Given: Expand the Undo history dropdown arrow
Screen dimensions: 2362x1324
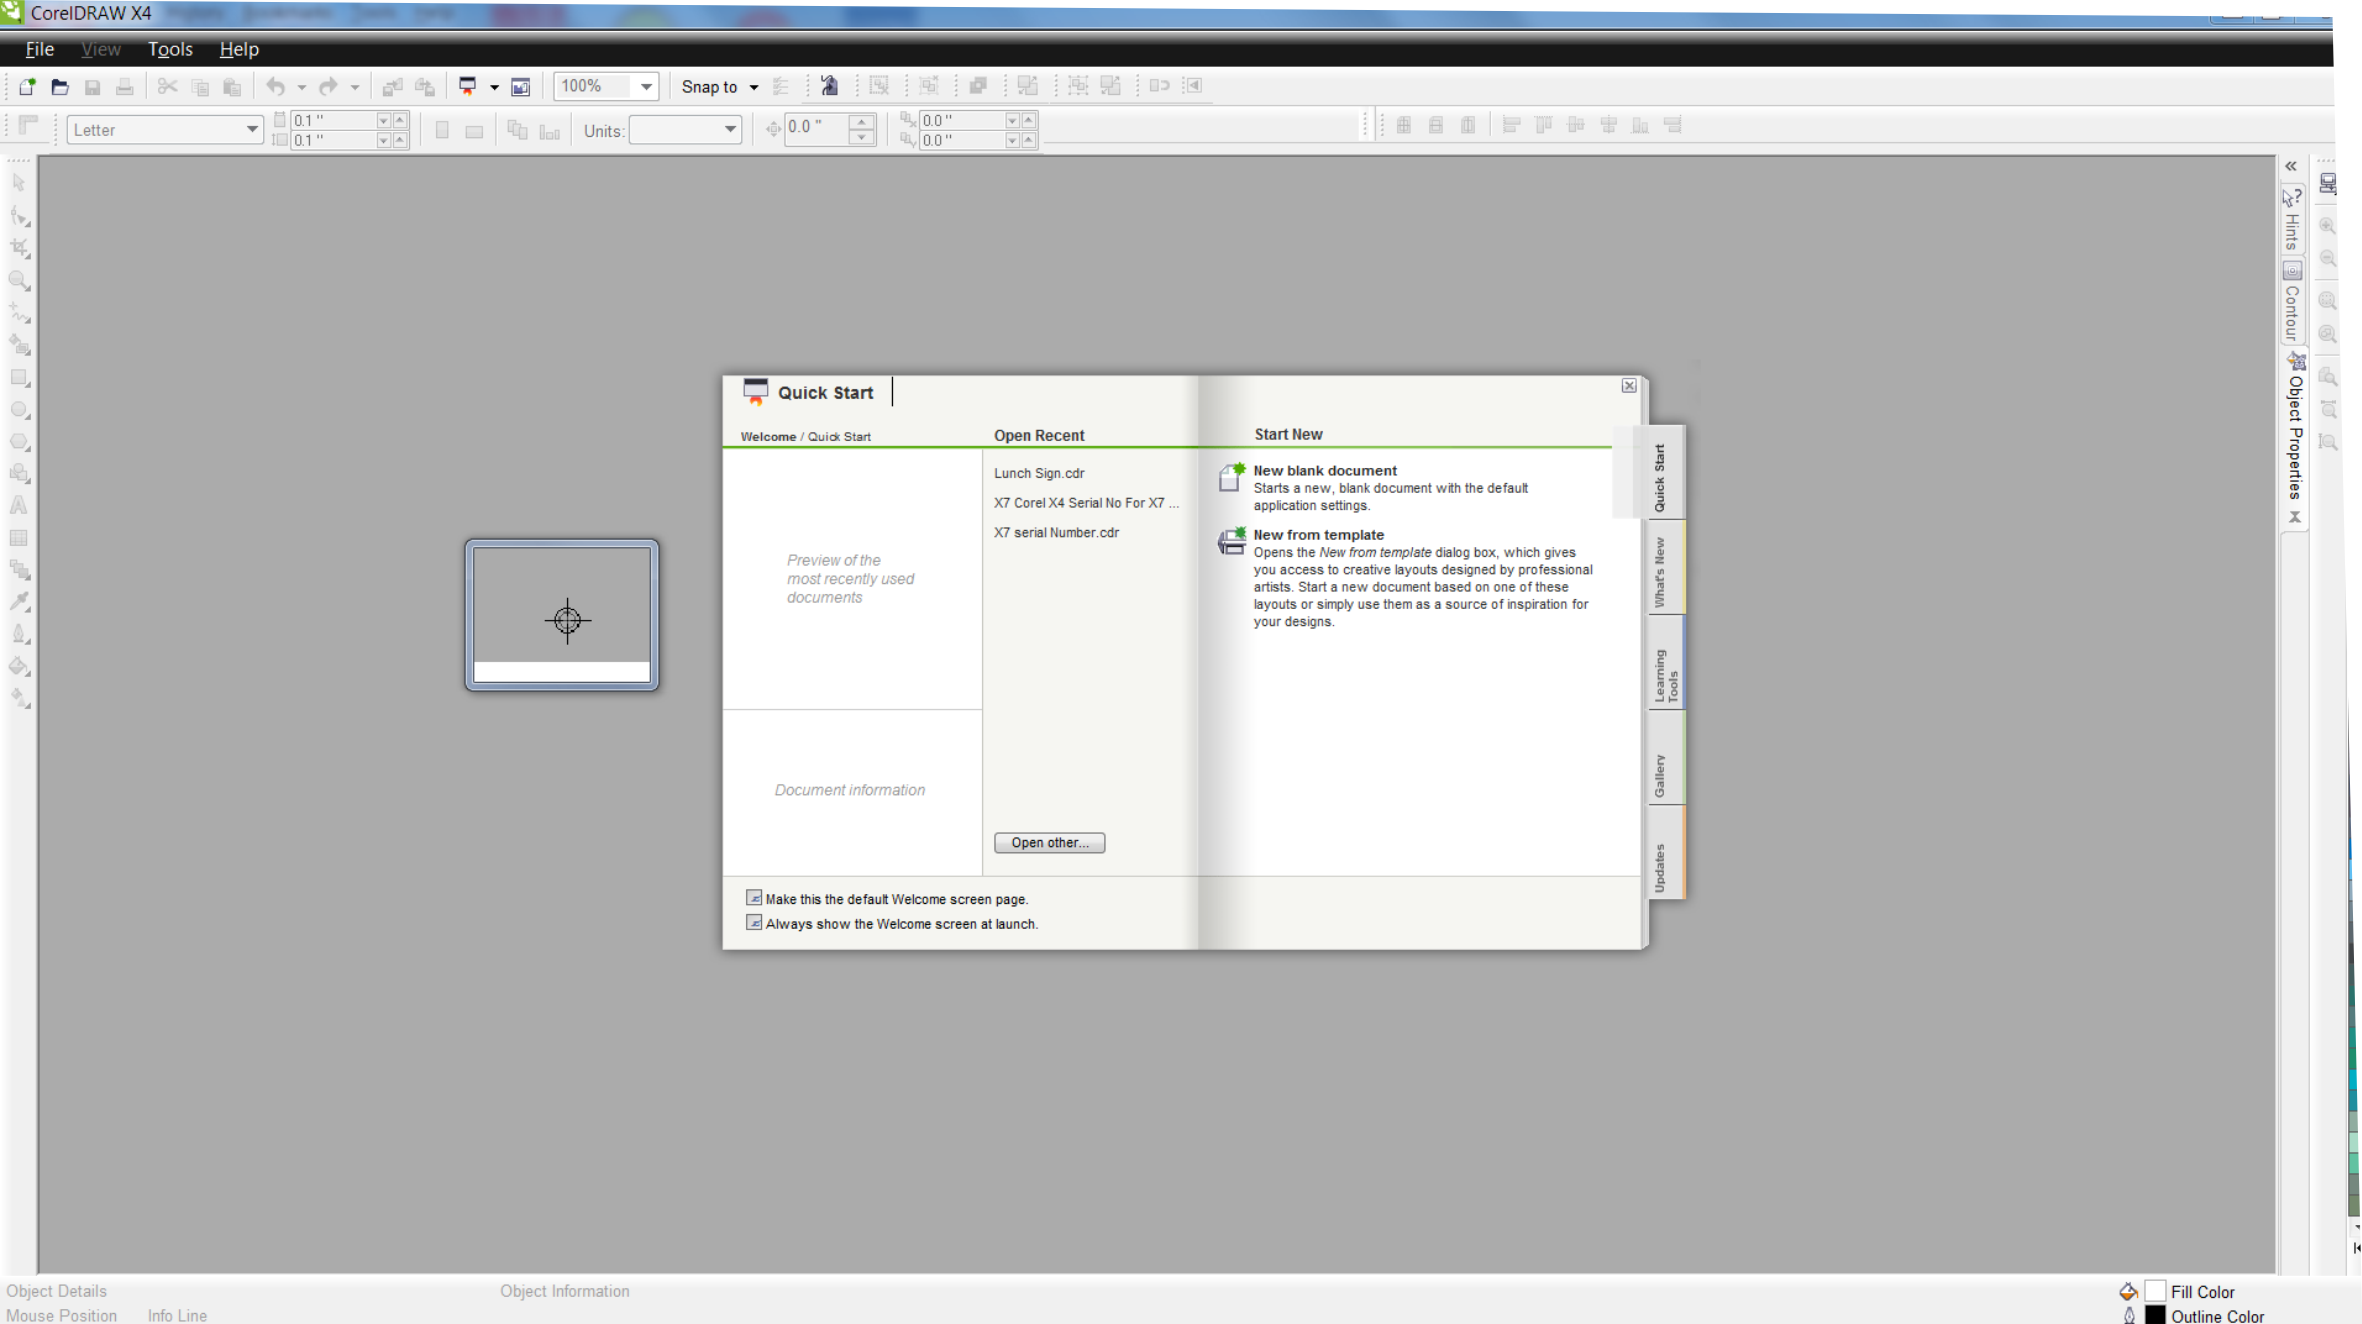Looking at the screenshot, I should coord(301,87).
